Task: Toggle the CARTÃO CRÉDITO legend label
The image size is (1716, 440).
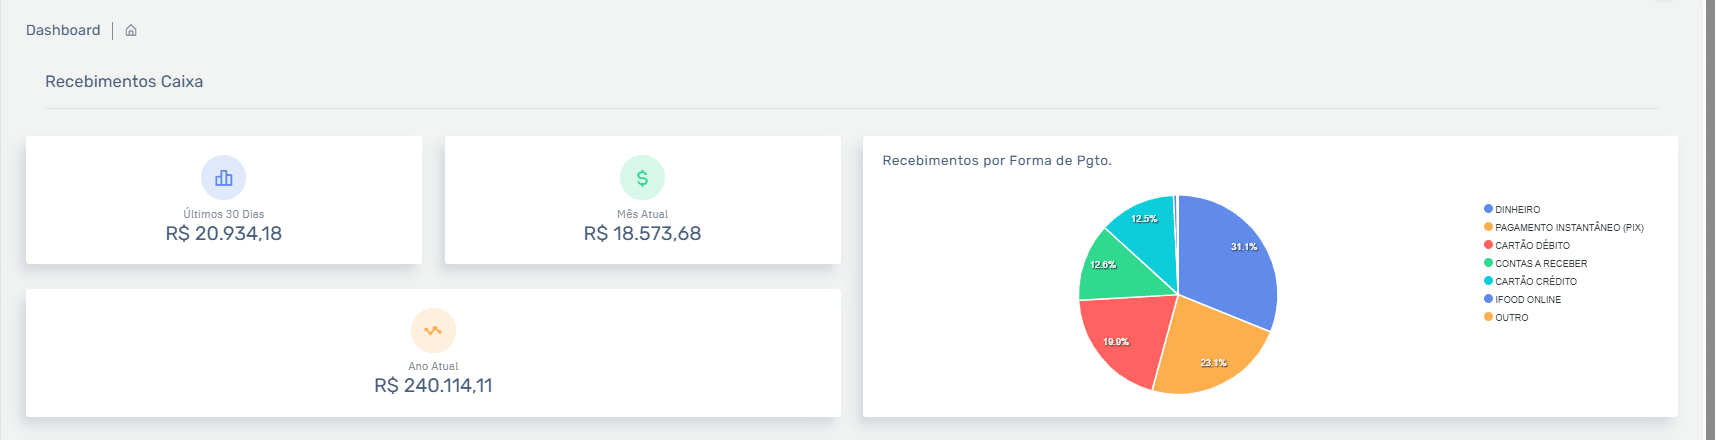Action: [x=1535, y=282]
